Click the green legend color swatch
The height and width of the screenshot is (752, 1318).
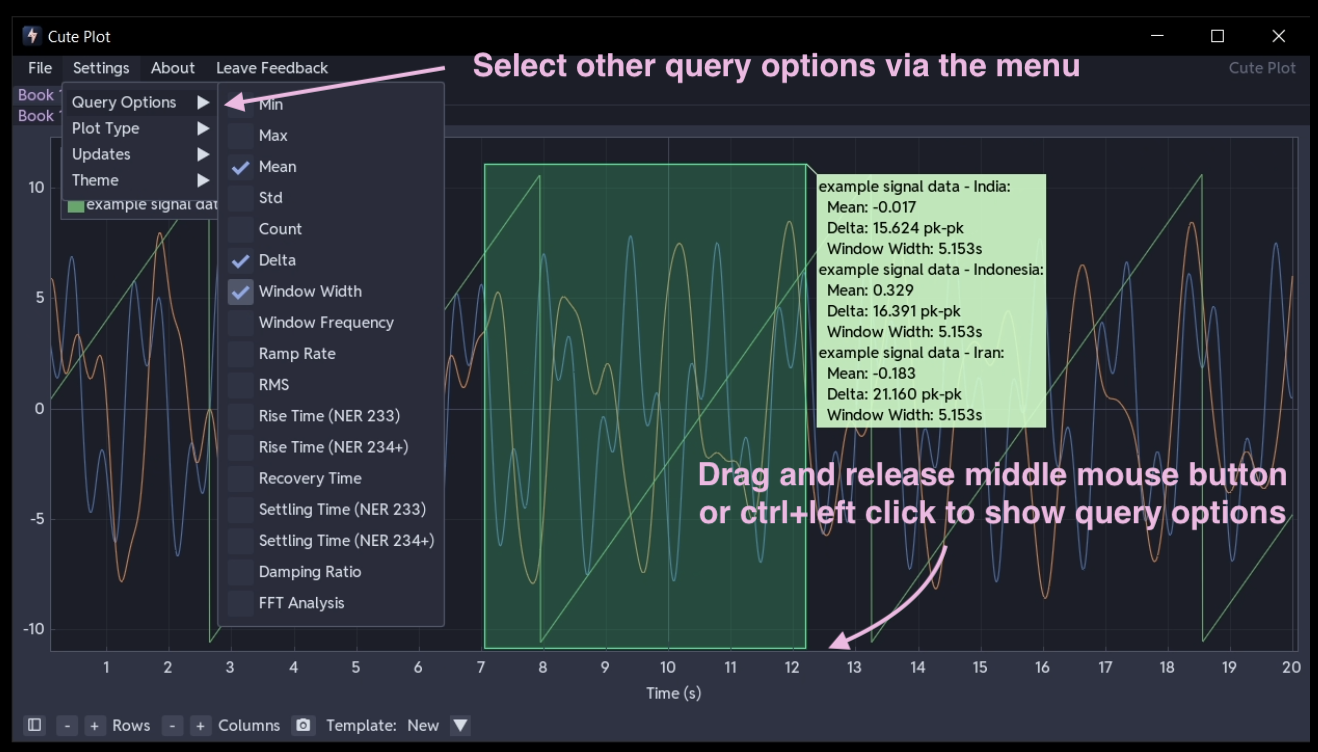click(x=76, y=206)
